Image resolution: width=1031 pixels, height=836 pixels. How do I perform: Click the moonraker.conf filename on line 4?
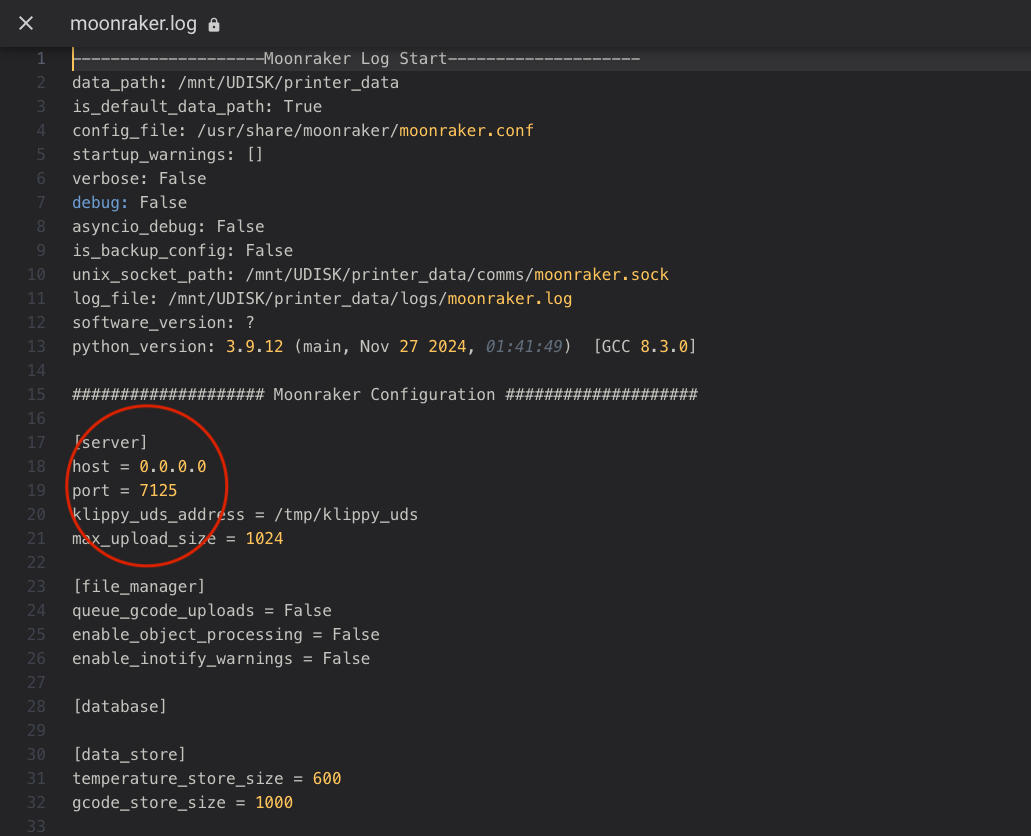pos(466,130)
